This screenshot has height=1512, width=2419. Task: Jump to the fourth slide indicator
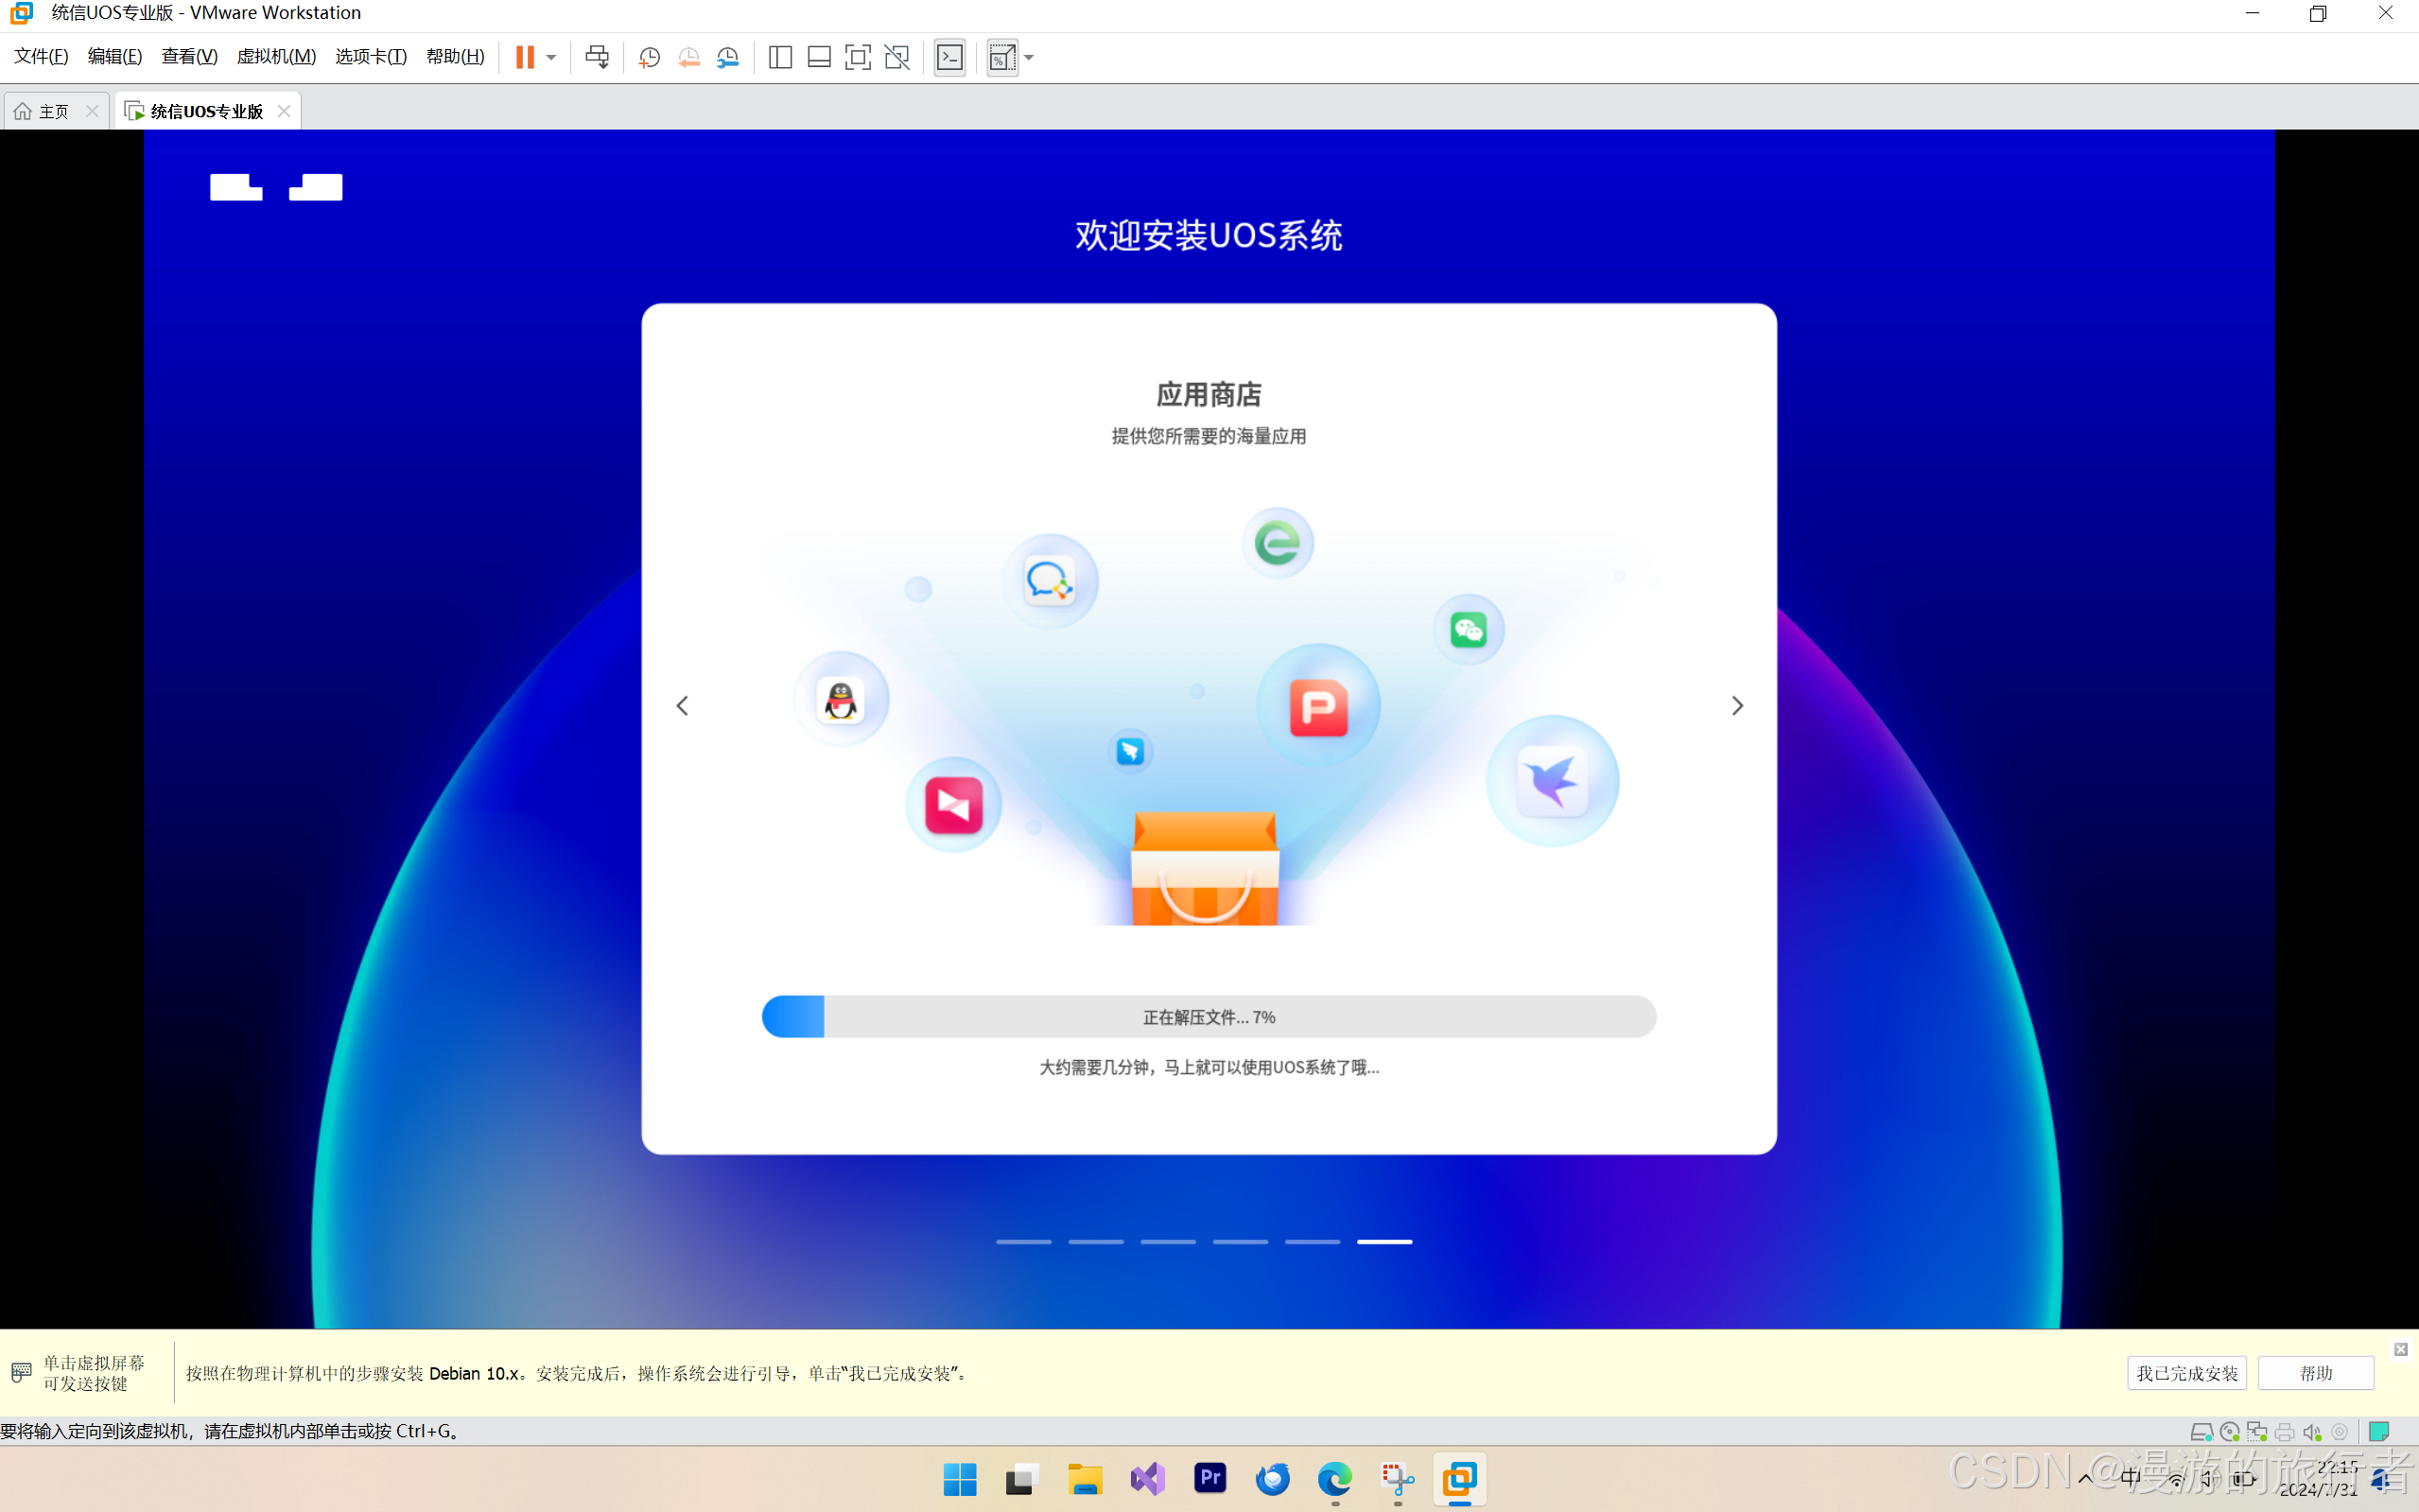1240,1242
